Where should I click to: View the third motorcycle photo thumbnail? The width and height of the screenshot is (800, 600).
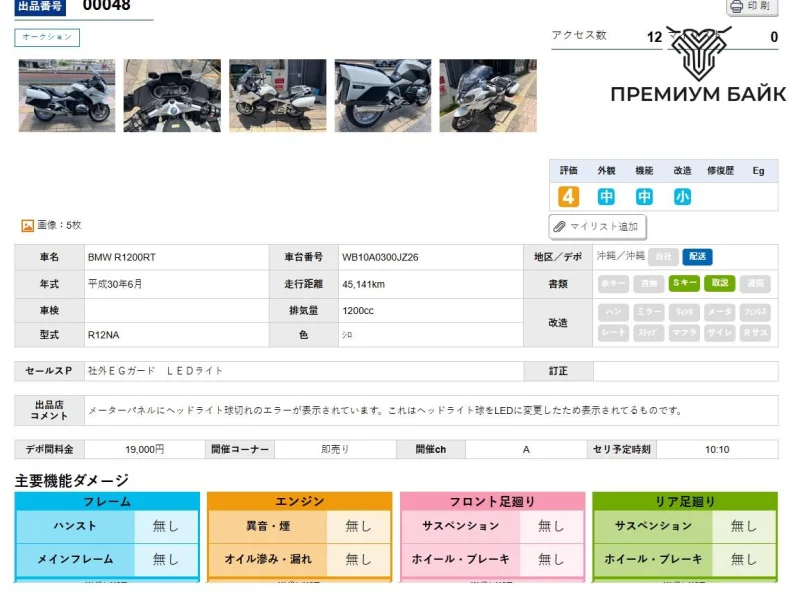[277, 96]
